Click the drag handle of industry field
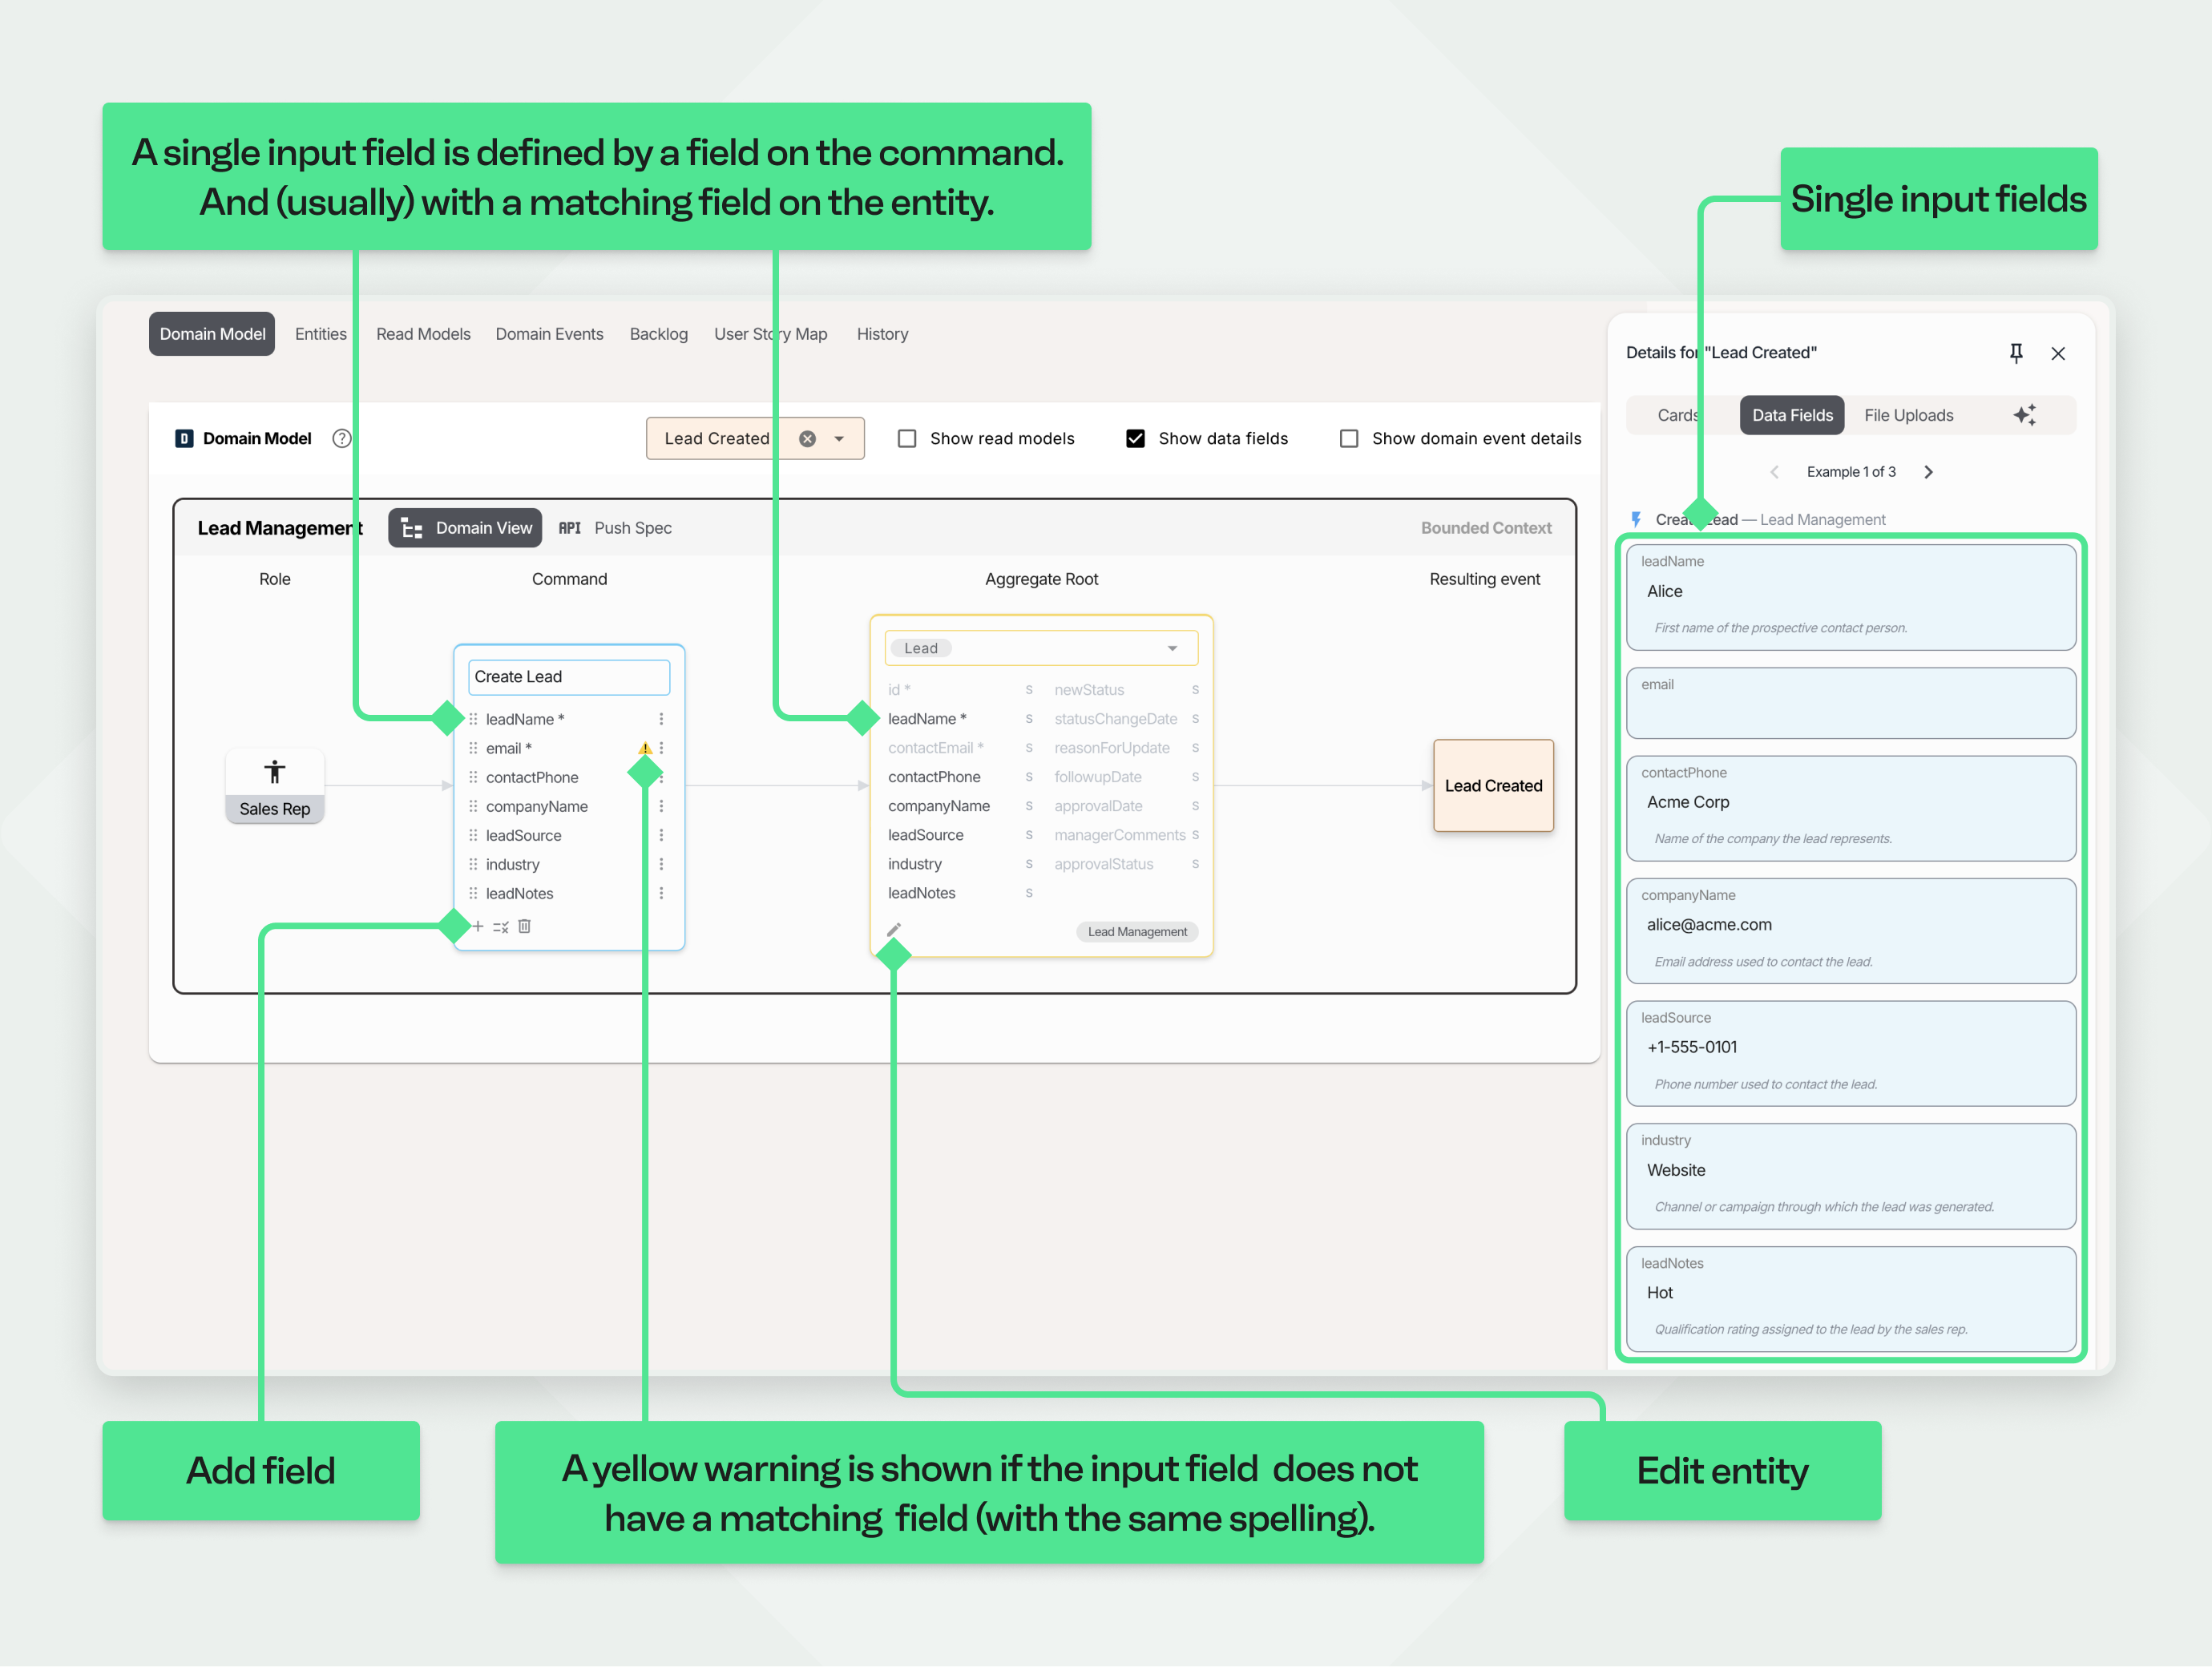The width and height of the screenshot is (2212, 1667). 473,864
